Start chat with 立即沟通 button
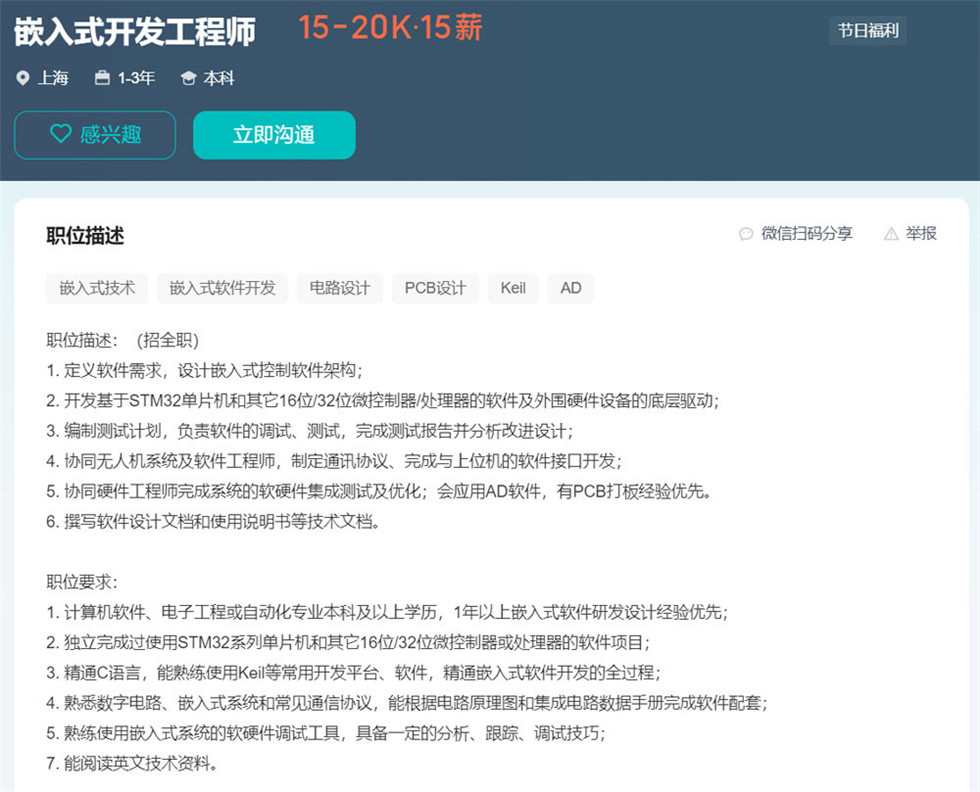The image size is (980, 792). (x=274, y=135)
